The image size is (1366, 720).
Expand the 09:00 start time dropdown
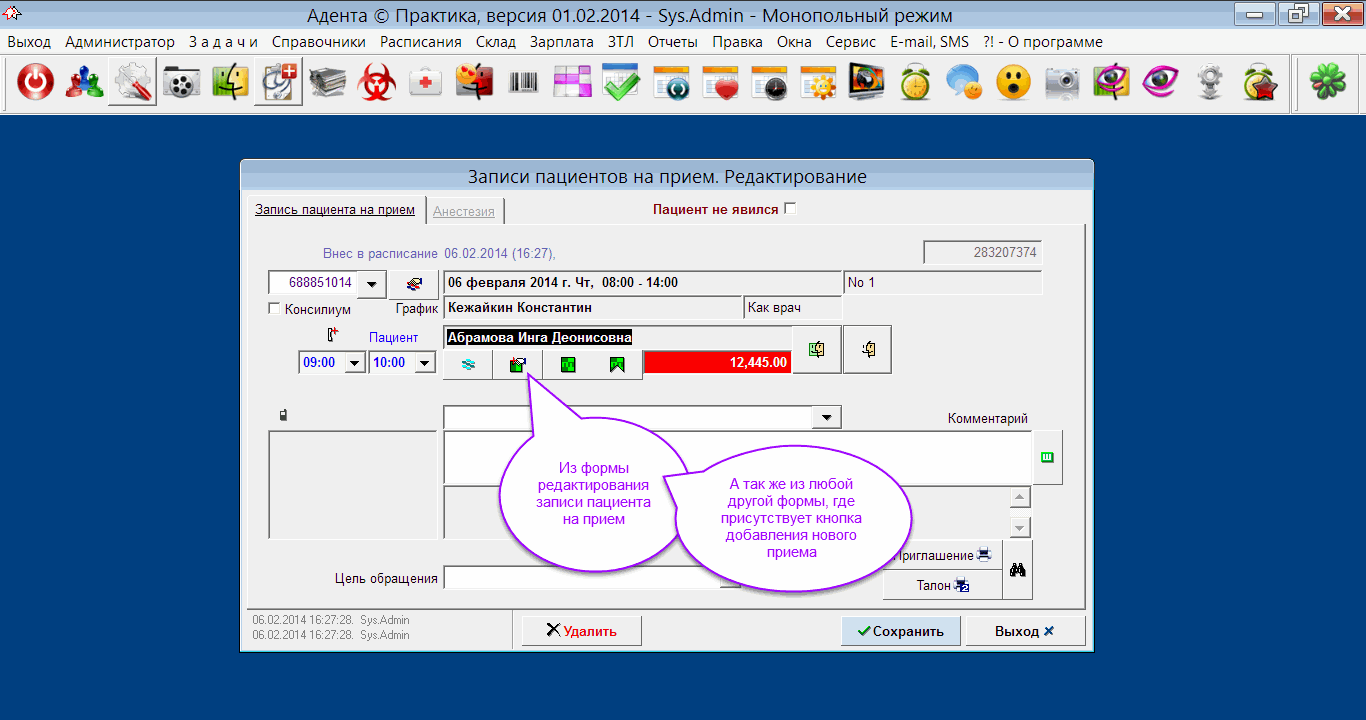pos(354,363)
